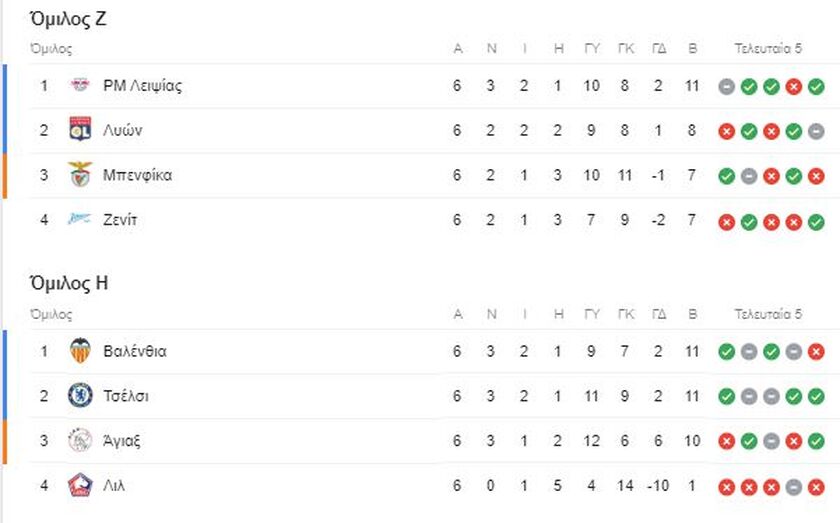Click the Chelsea club crest
This screenshot has width=840, height=523.
coord(80,396)
